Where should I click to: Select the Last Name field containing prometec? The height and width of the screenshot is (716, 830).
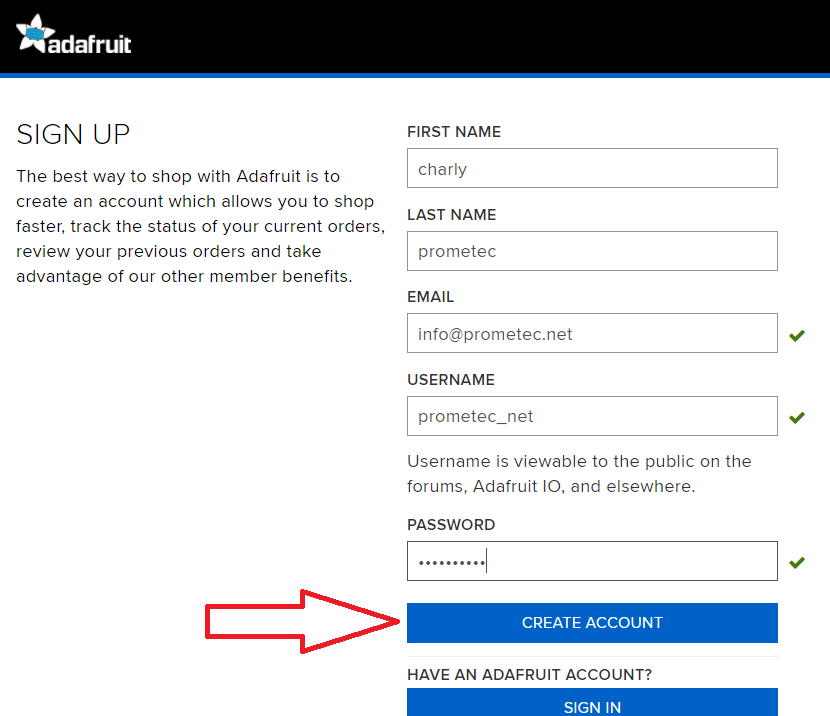click(592, 251)
